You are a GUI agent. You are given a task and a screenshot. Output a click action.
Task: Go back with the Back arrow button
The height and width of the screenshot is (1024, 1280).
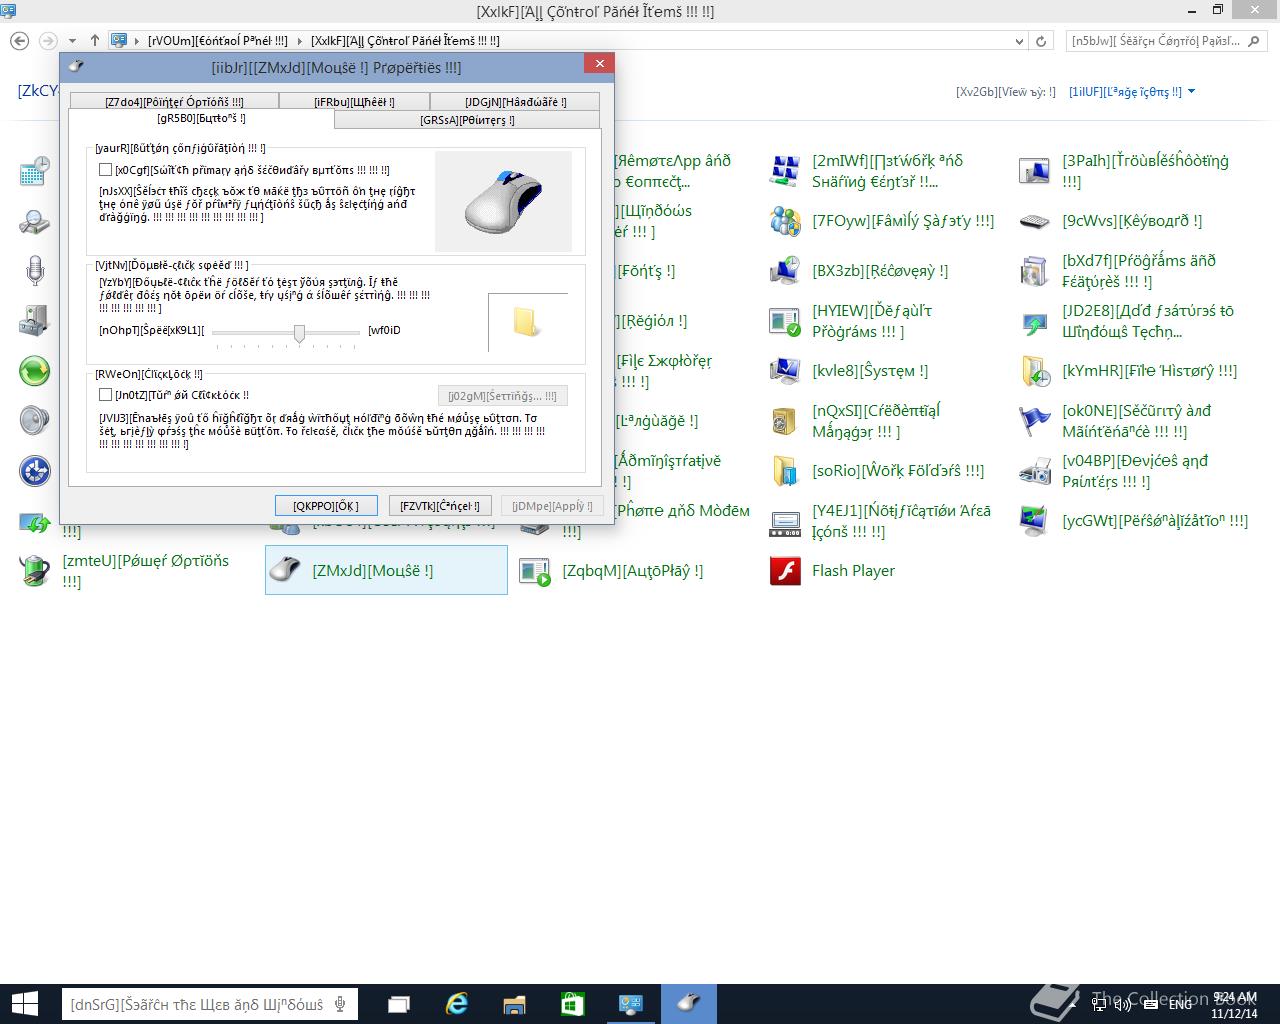pyautogui.click(x=19, y=41)
